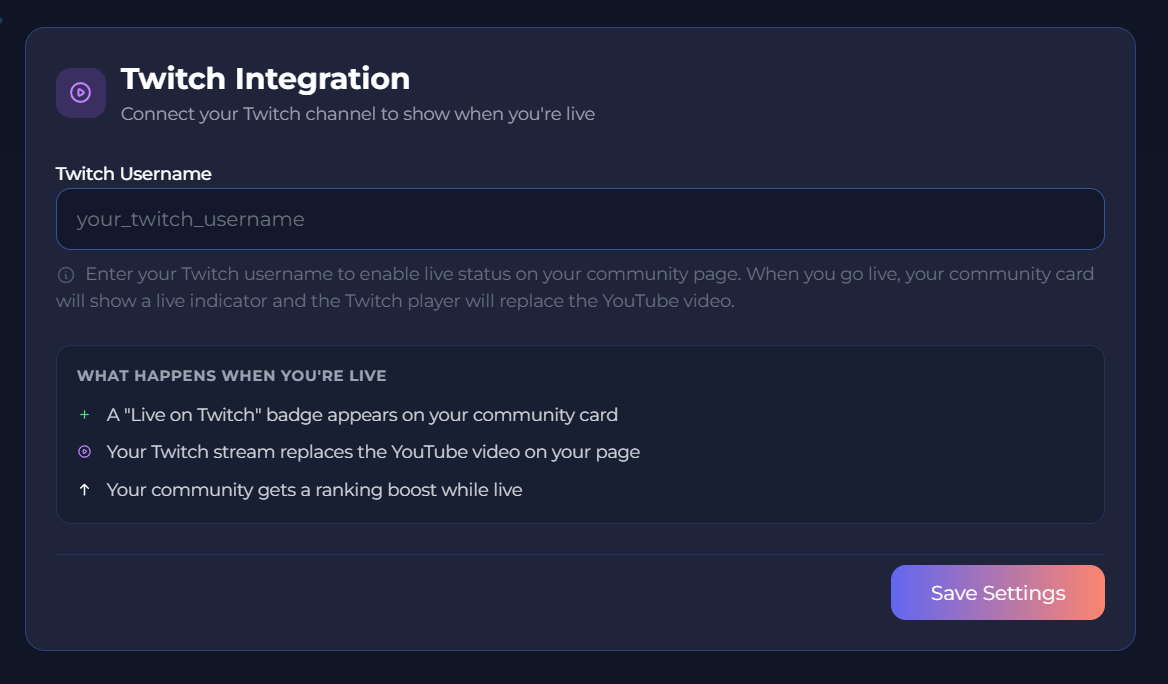1168x684 pixels.
Task: Click the Twitch Username field label
Action: 133,173
